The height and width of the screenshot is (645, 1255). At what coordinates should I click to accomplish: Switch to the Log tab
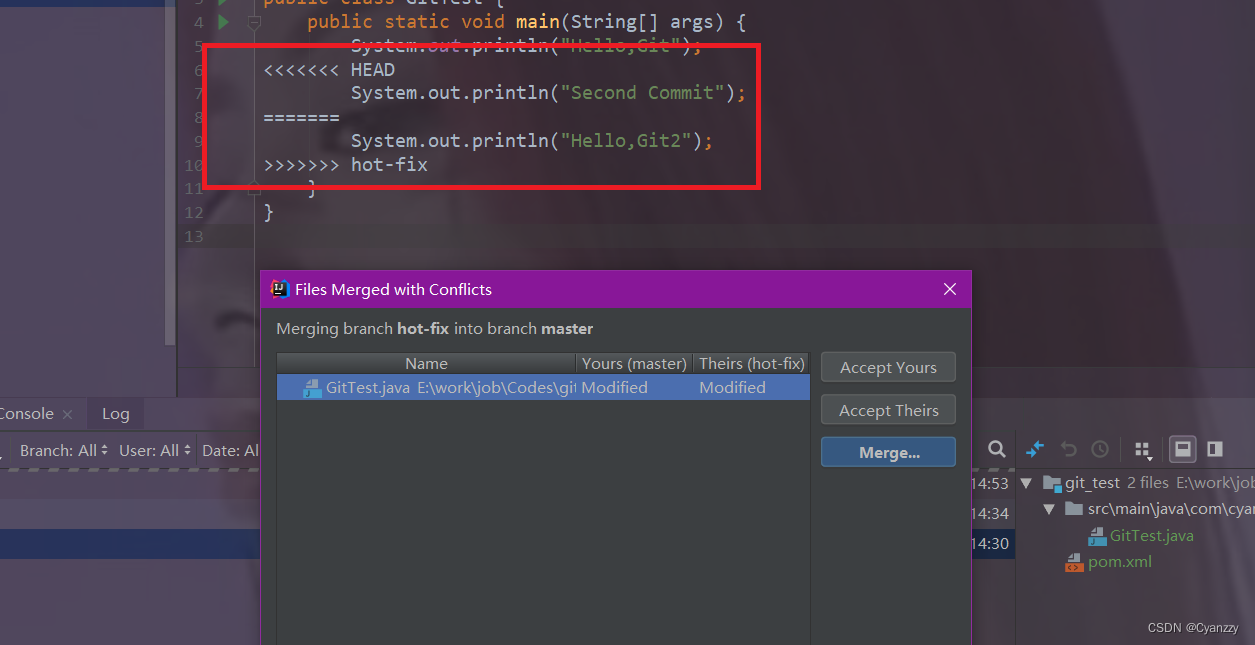[116, 413]
